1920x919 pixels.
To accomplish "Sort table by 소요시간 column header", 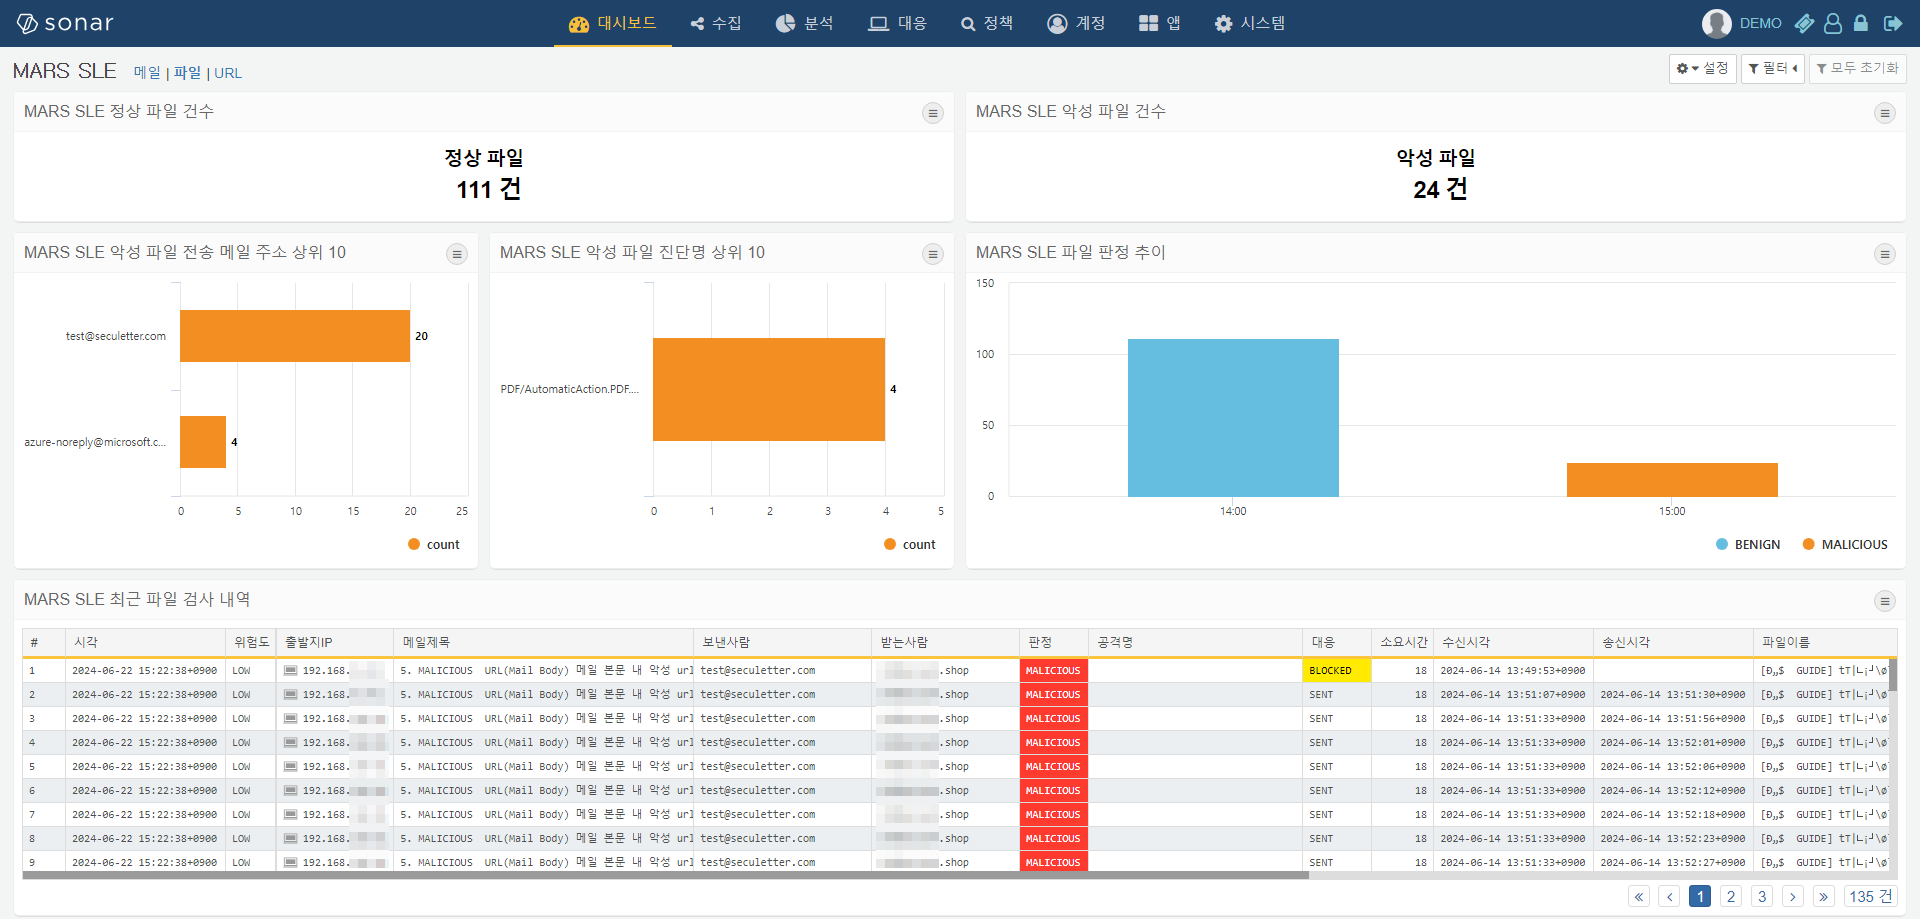I will click(x=1402, y=642).
